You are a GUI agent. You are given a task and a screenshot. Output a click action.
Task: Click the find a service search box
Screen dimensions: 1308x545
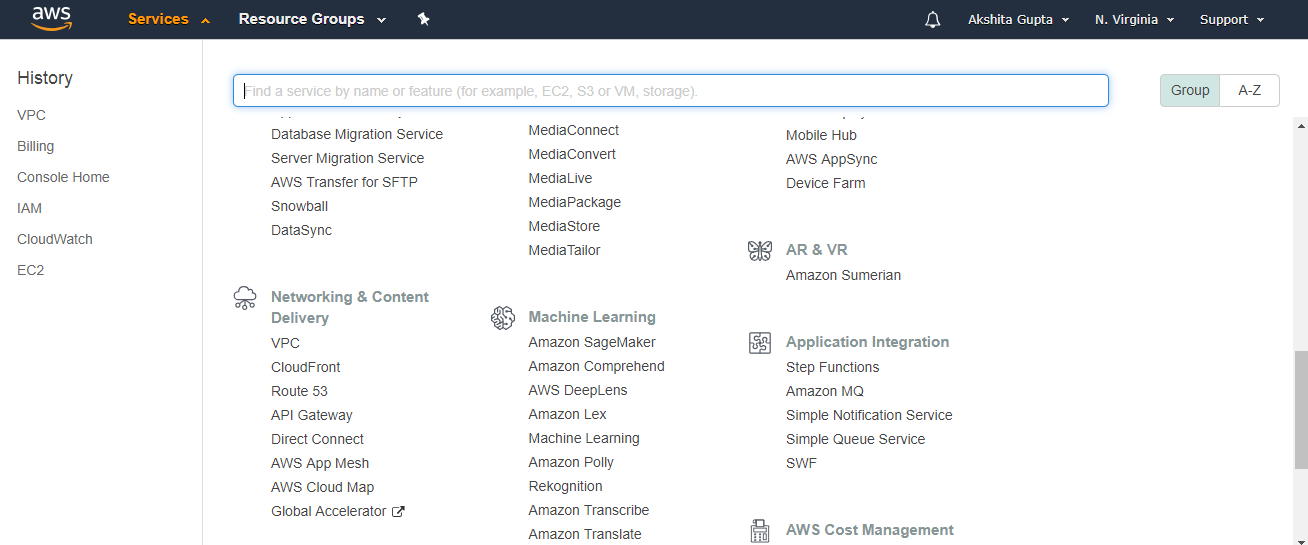tap(671, 90)
